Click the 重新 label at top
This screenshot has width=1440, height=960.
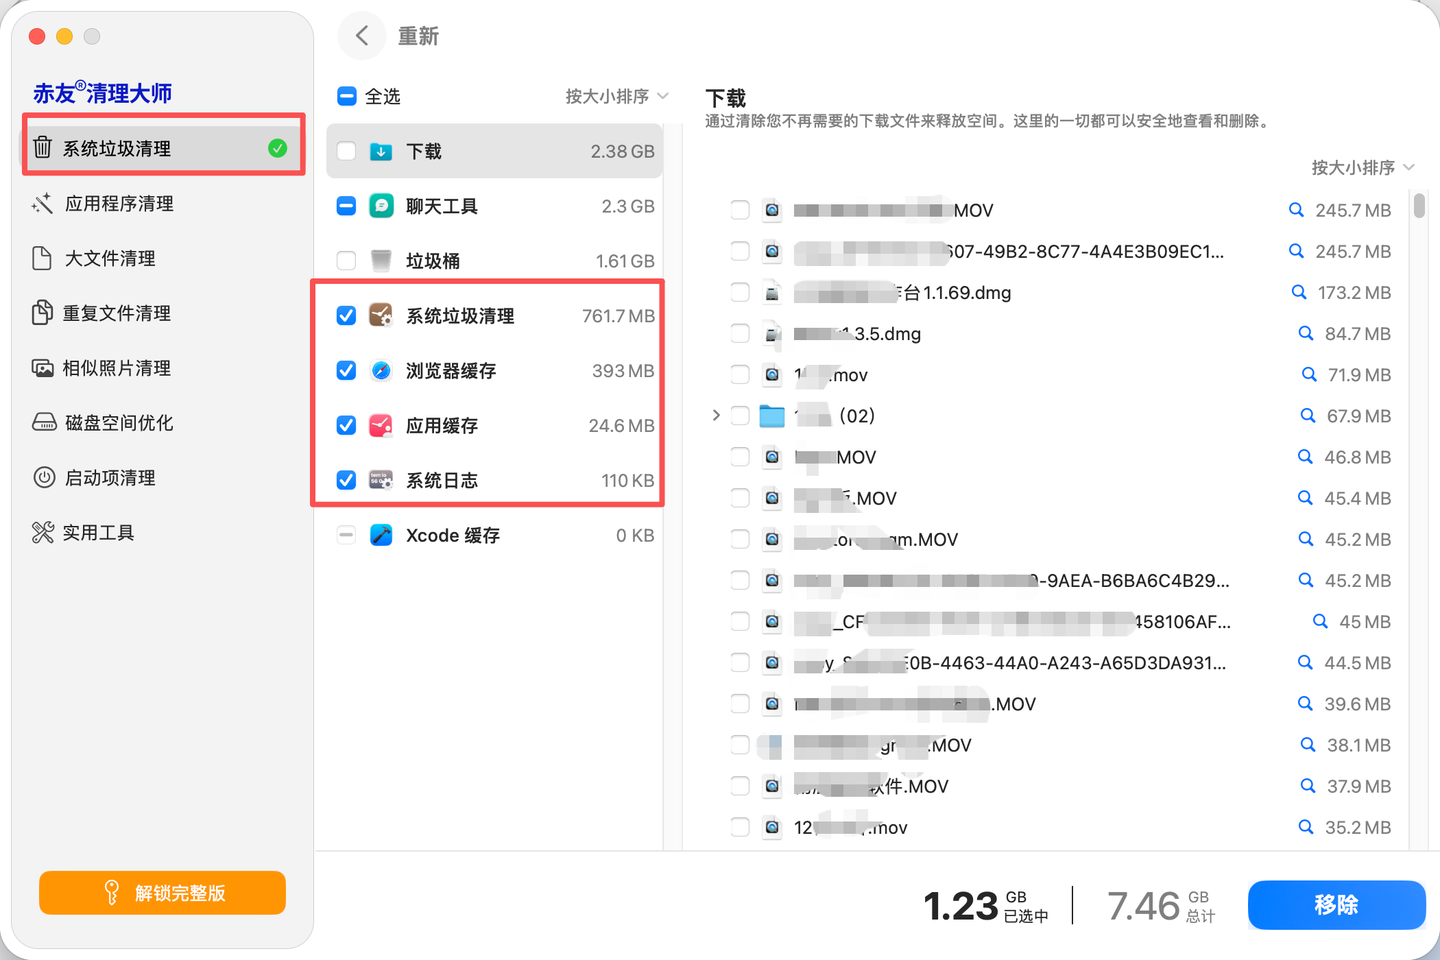[x=418, y=36]
